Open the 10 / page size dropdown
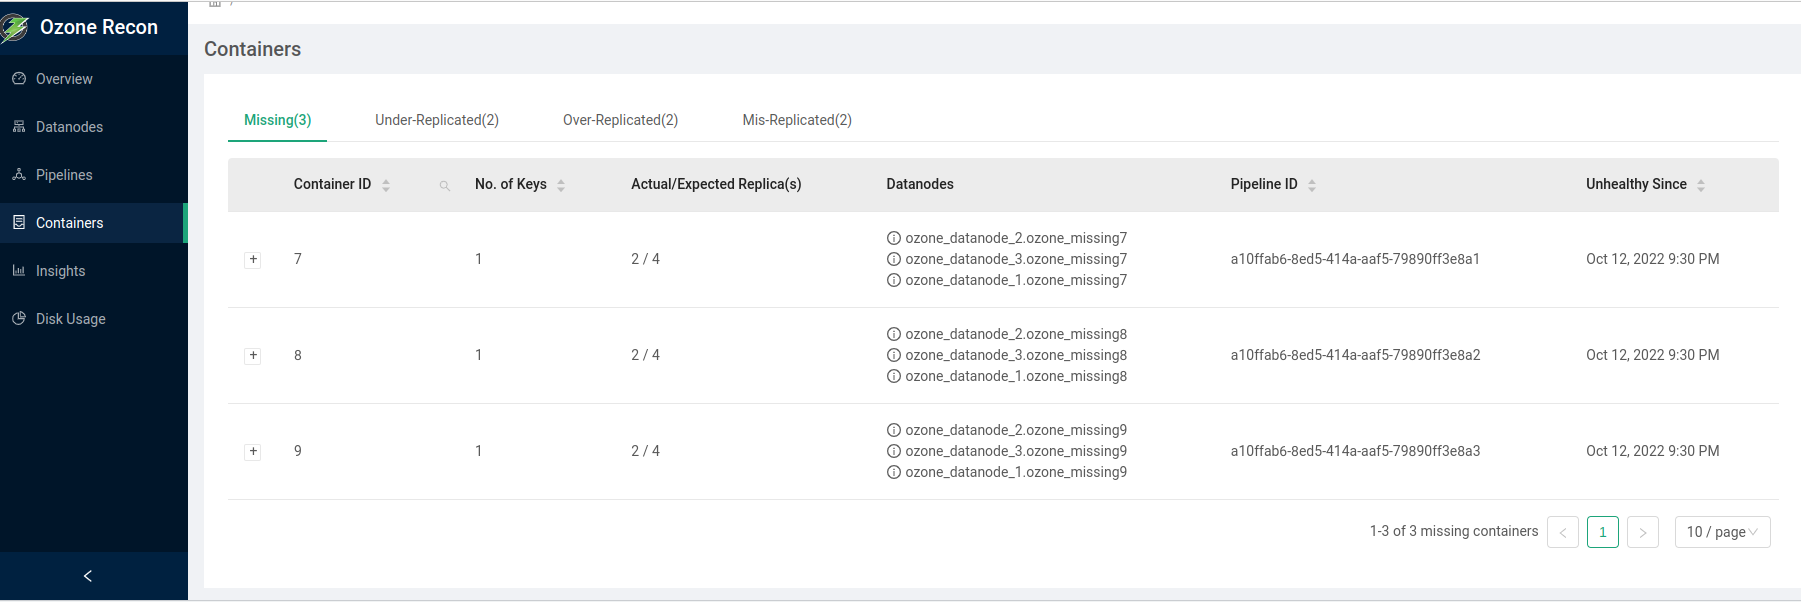The image size is (1801, 602). pos(1723,532)
